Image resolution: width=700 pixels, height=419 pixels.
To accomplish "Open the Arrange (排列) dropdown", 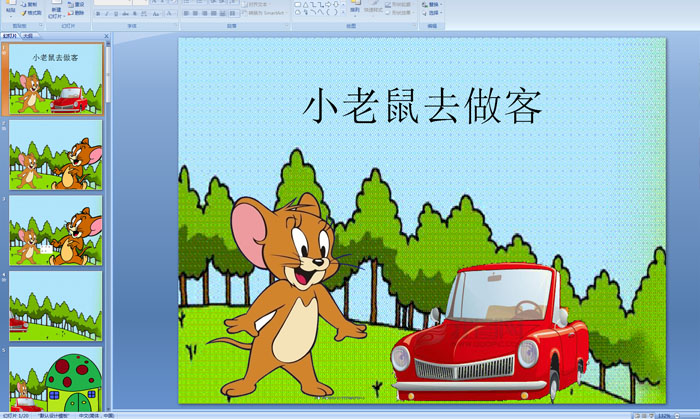I will [355, 9].
